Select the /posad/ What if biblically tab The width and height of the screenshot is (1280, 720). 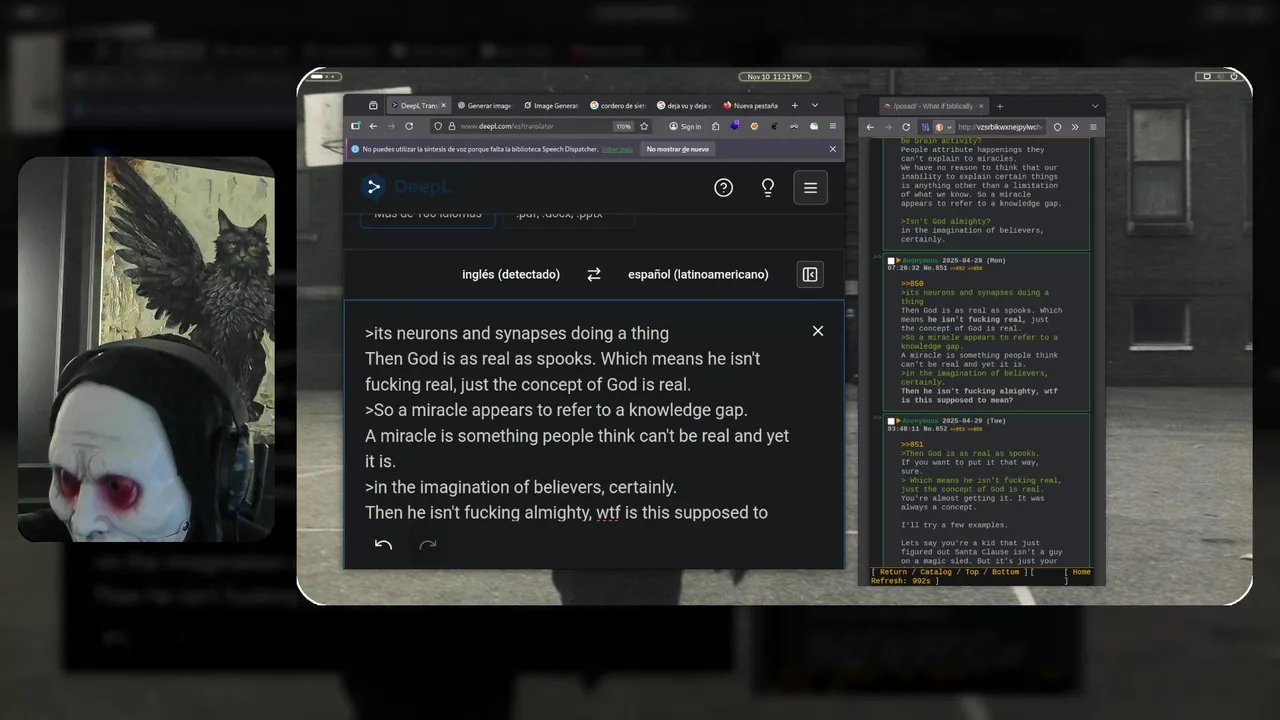[934, 106]
